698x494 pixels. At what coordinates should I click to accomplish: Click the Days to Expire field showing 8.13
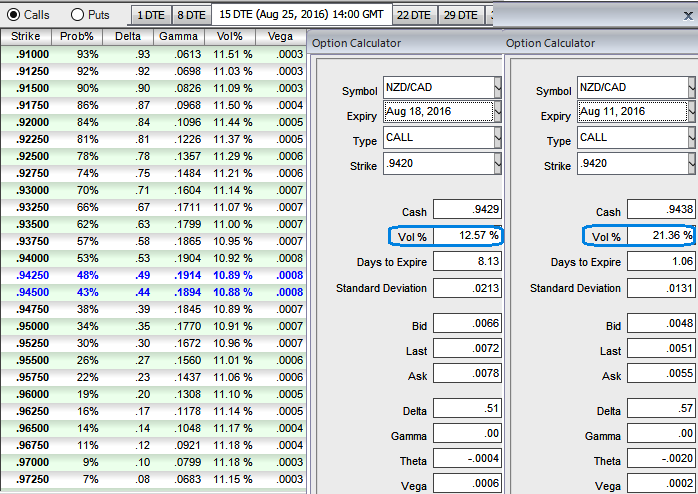pos(469,262)
